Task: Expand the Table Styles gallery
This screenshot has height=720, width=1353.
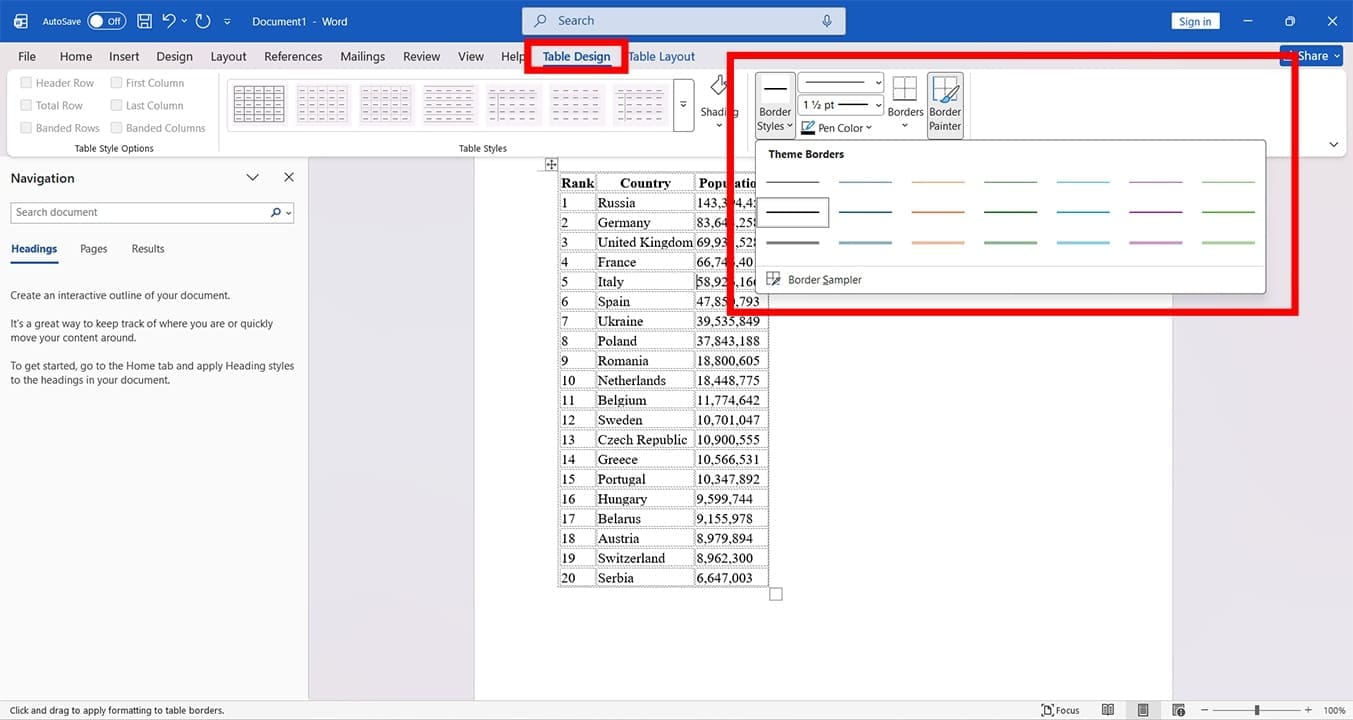Action: tap(684, 105)
